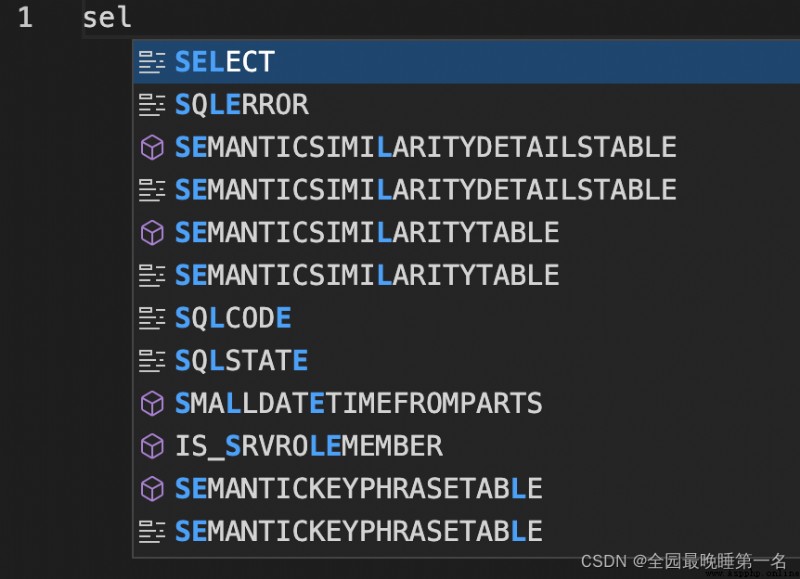Click keyword icon beside SQLERROR
The width and height of the screenshot is (800, 579).
point(152,105)
